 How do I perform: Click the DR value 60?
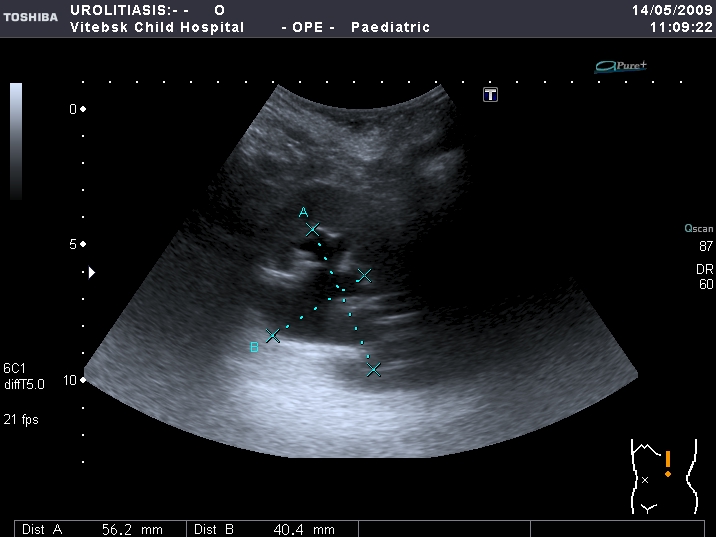(705, 285)
